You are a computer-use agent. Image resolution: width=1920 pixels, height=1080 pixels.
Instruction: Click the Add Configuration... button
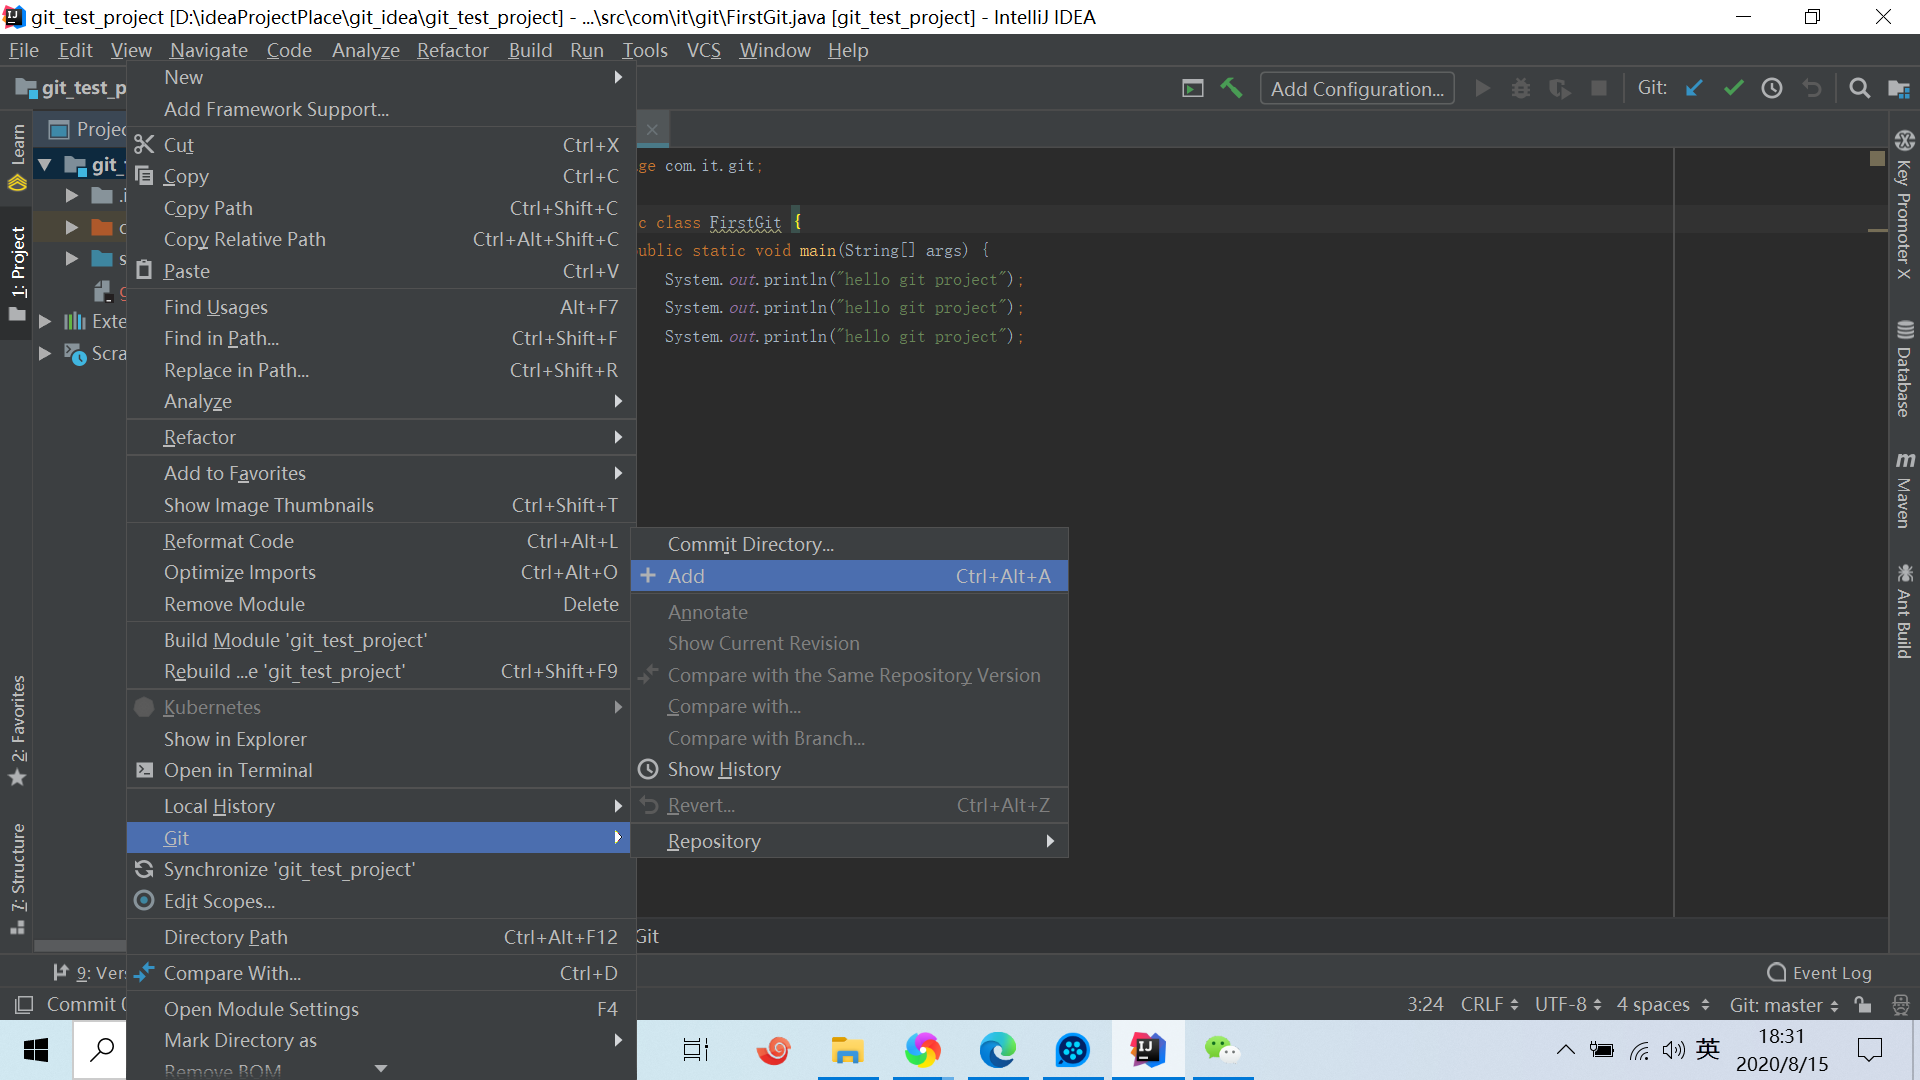tap(1357, 89)
